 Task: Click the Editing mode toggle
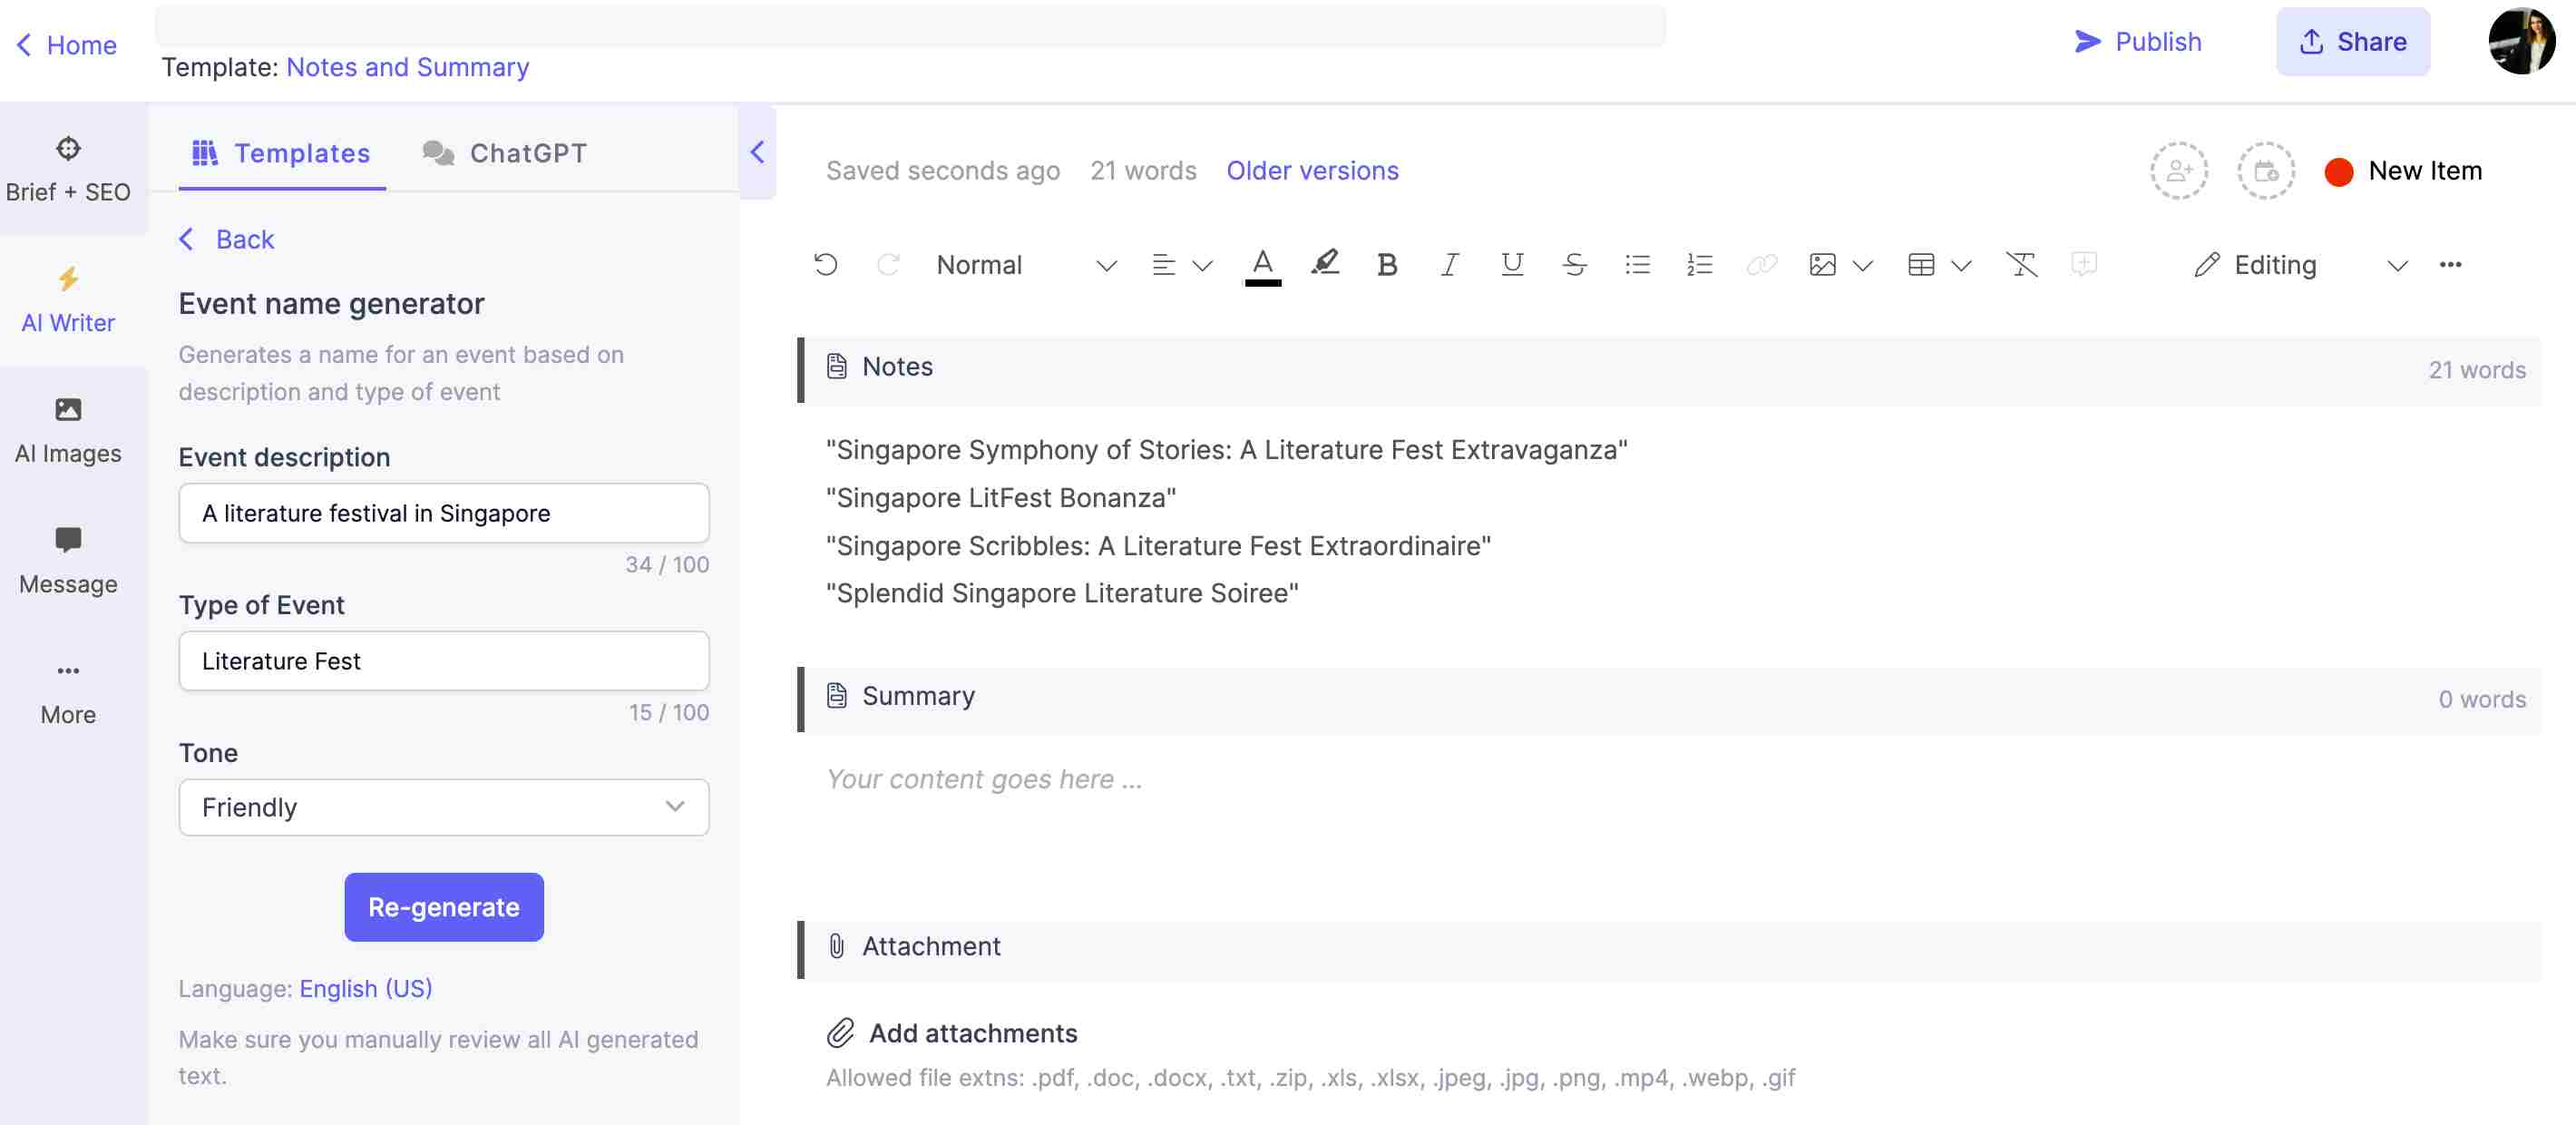coord(2300,264)
